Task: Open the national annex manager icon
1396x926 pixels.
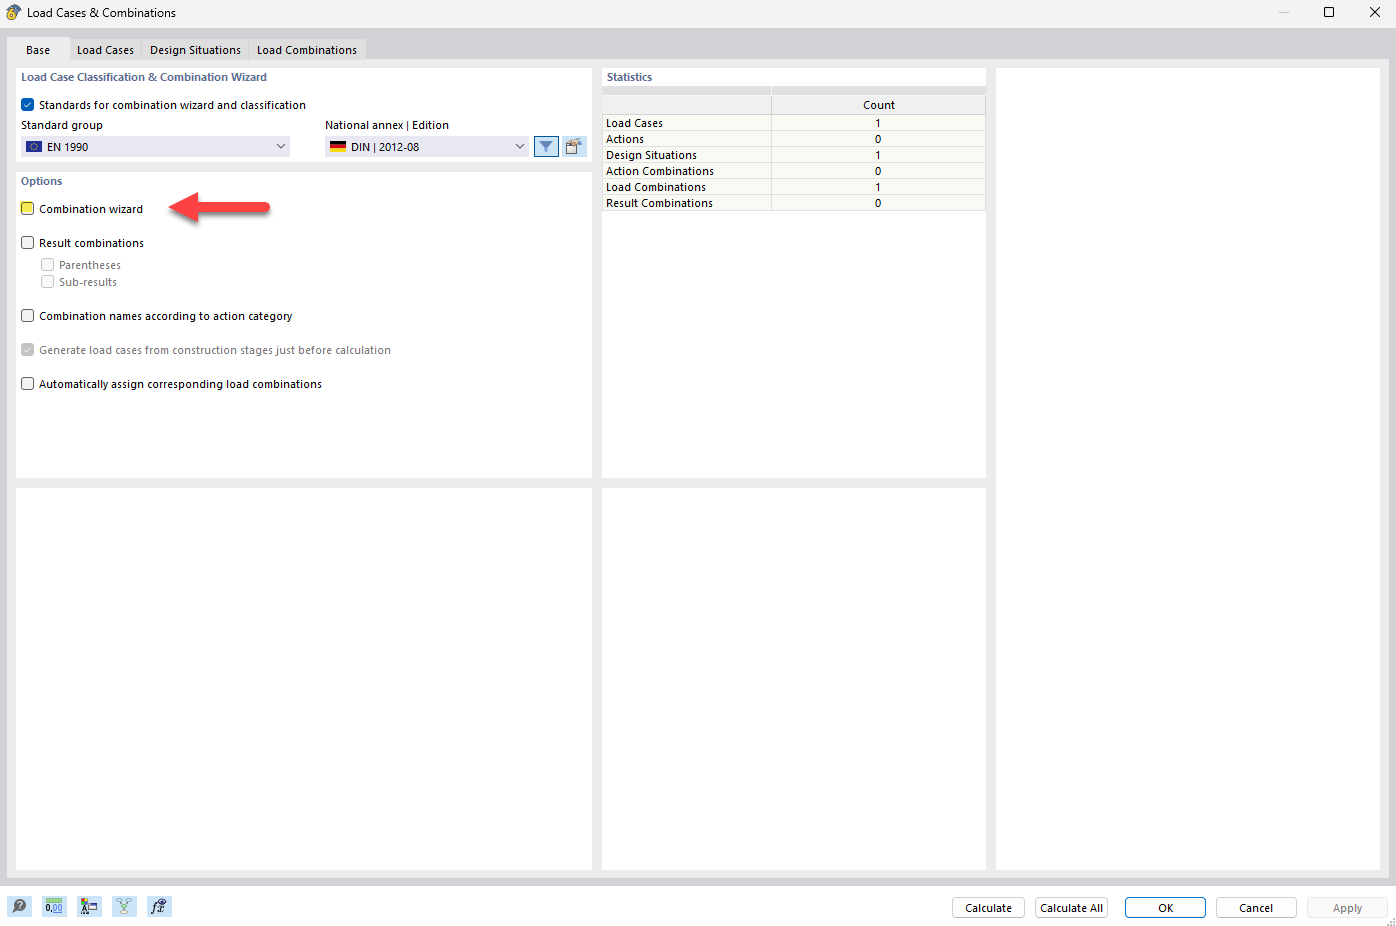Action: pos(574,146)
